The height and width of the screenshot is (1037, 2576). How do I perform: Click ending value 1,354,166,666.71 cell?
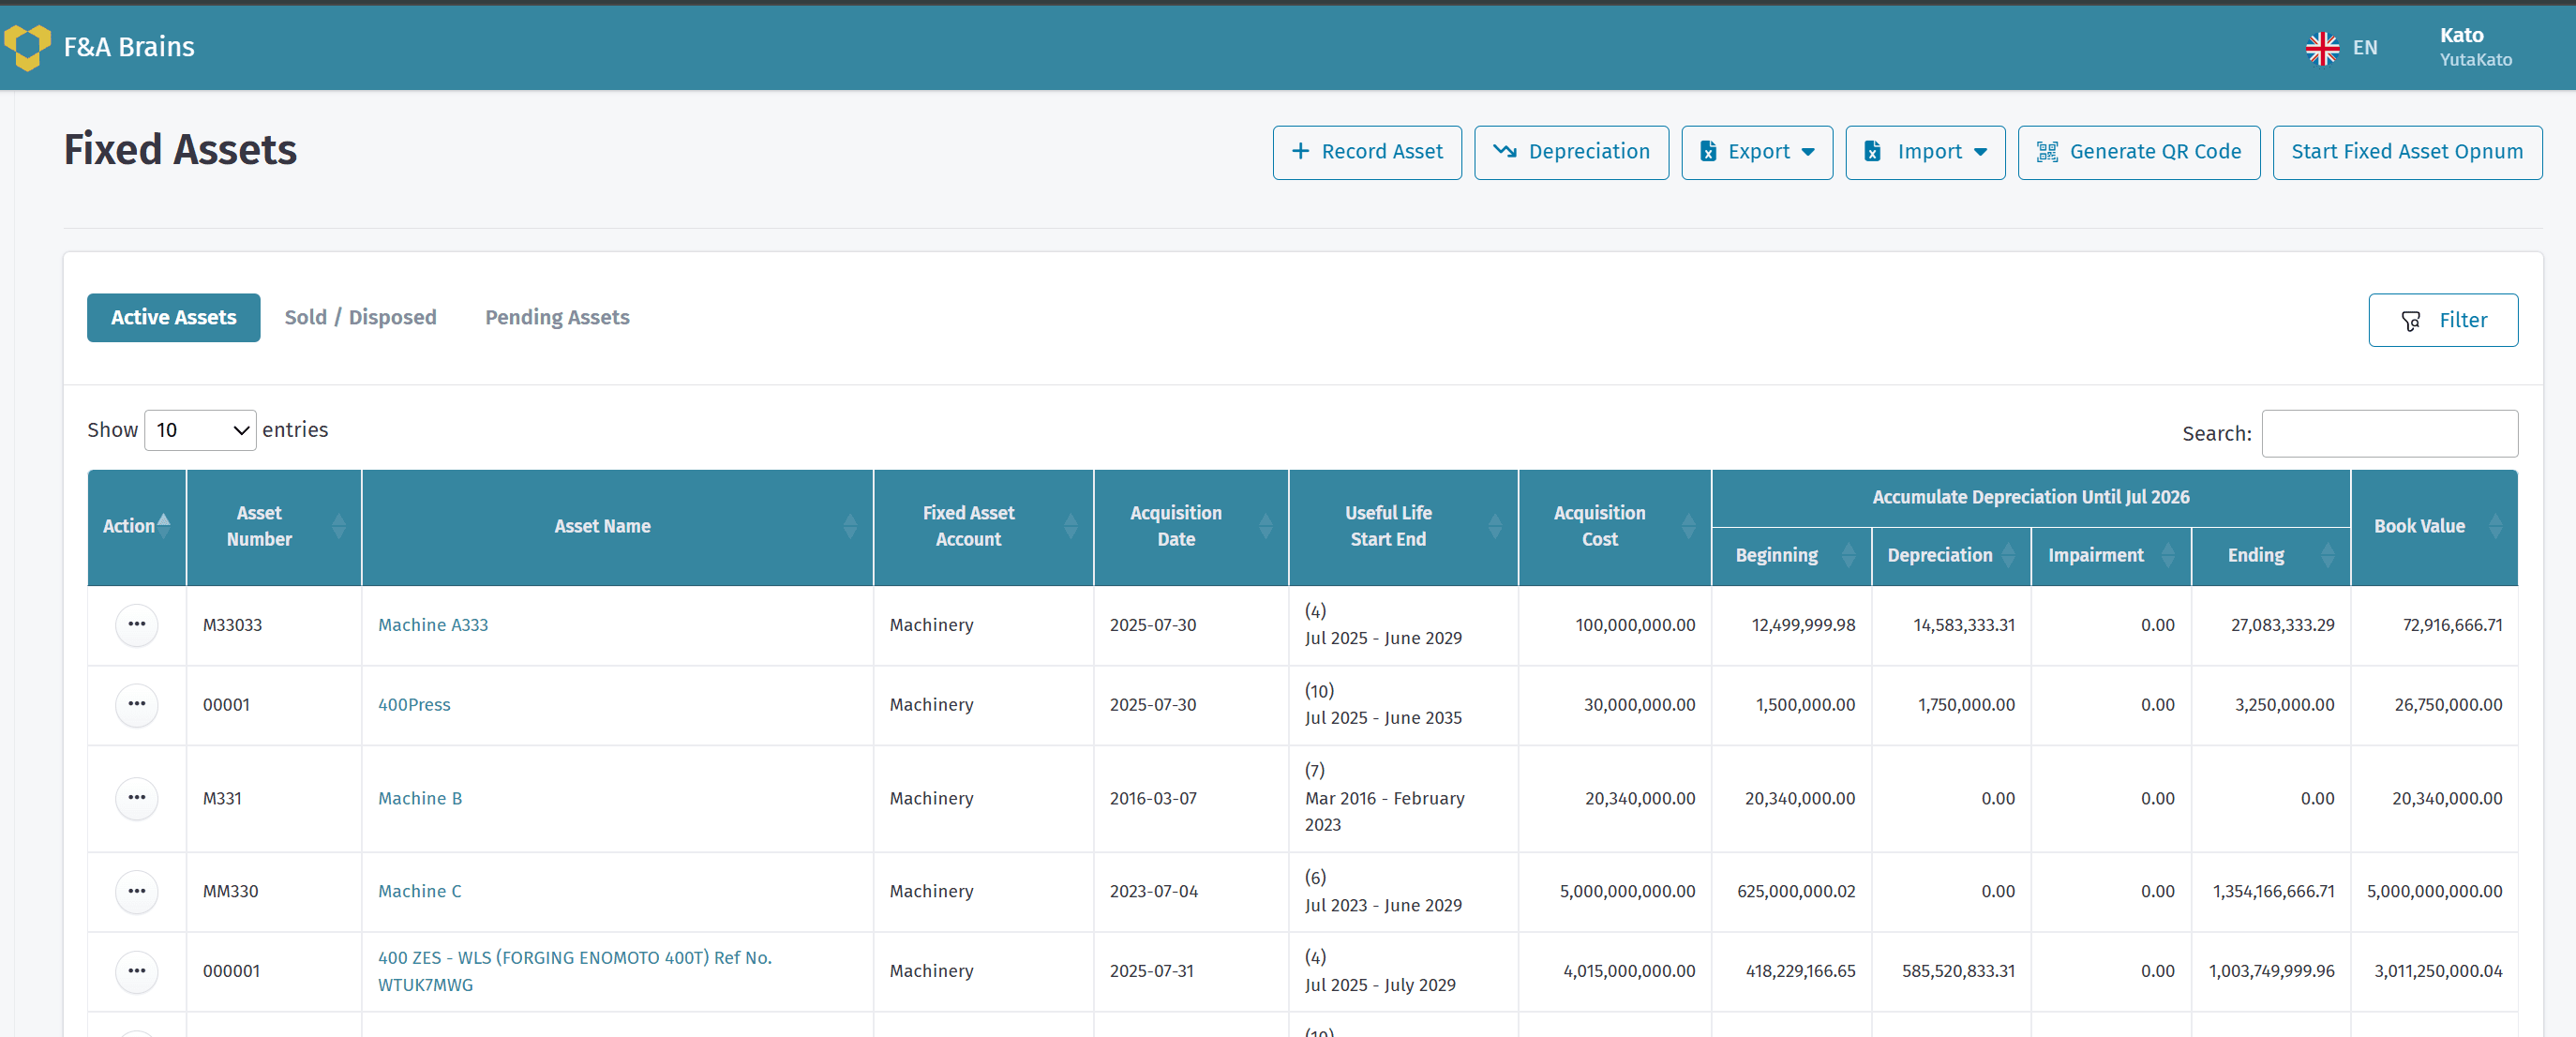(x=2273, y=892)
